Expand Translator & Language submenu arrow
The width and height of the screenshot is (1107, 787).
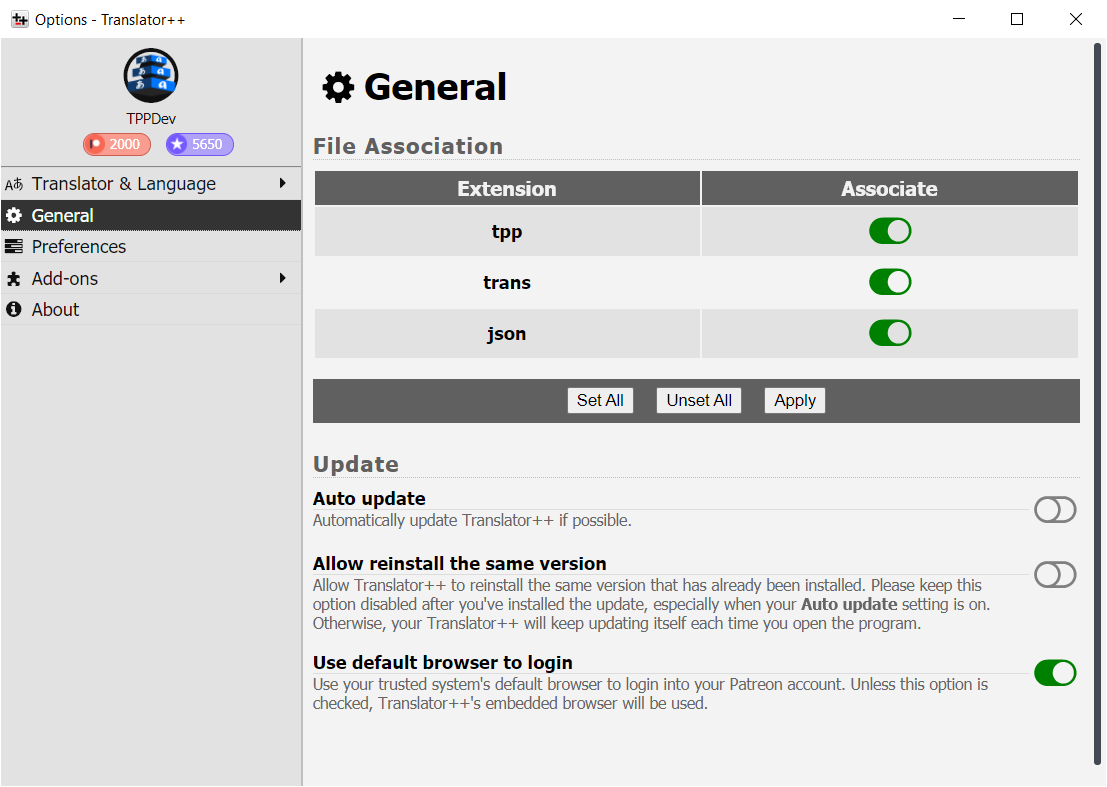282,184
